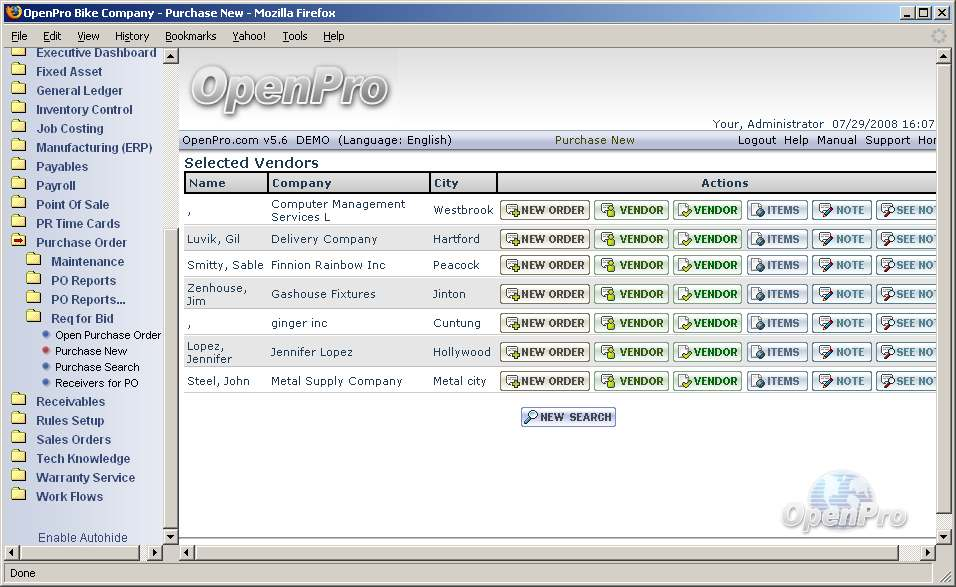Expand the Maintenance subfolder

(88, 262)
